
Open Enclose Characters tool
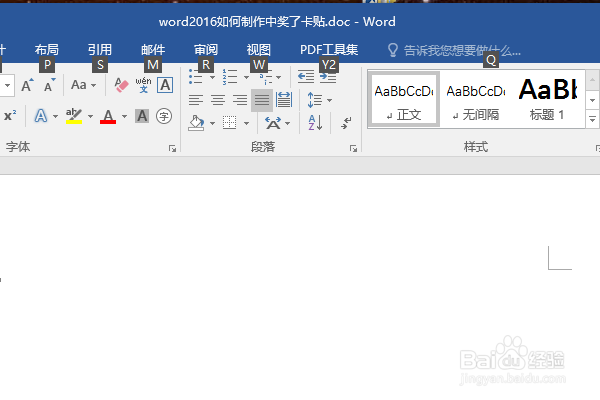(x=164, y=116)
